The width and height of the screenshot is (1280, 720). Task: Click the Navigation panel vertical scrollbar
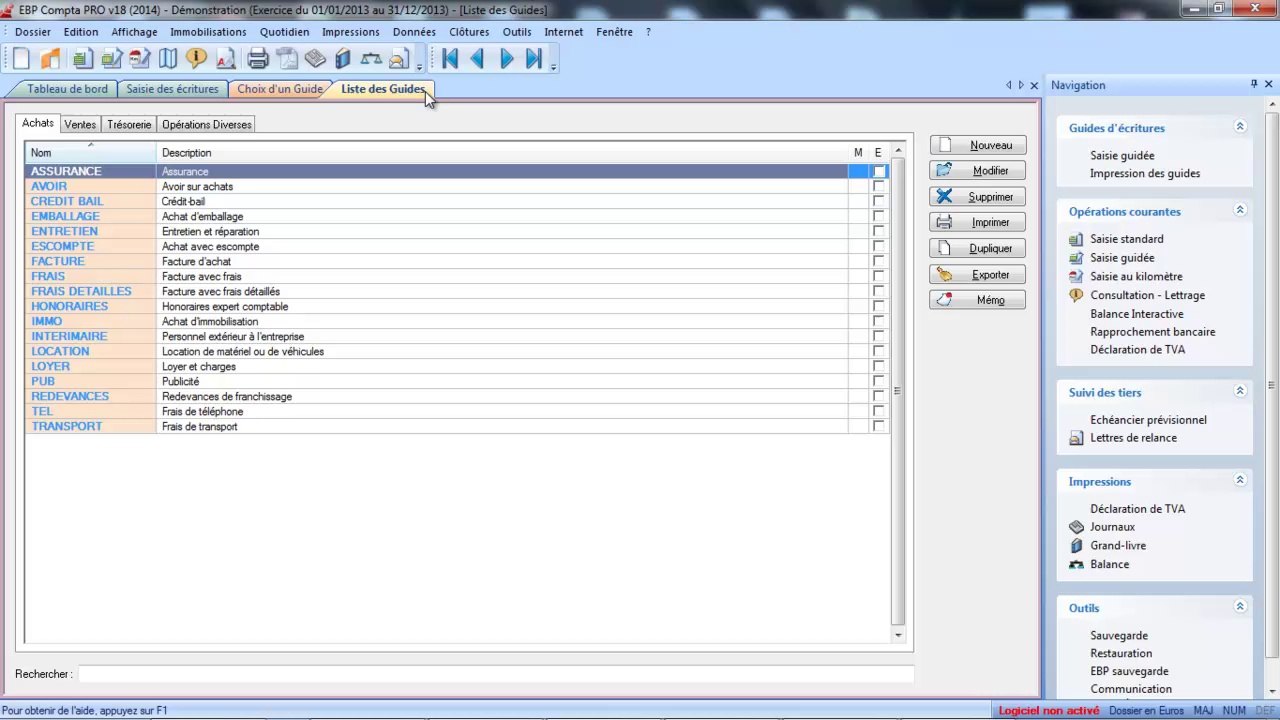tap(1272, 385)
